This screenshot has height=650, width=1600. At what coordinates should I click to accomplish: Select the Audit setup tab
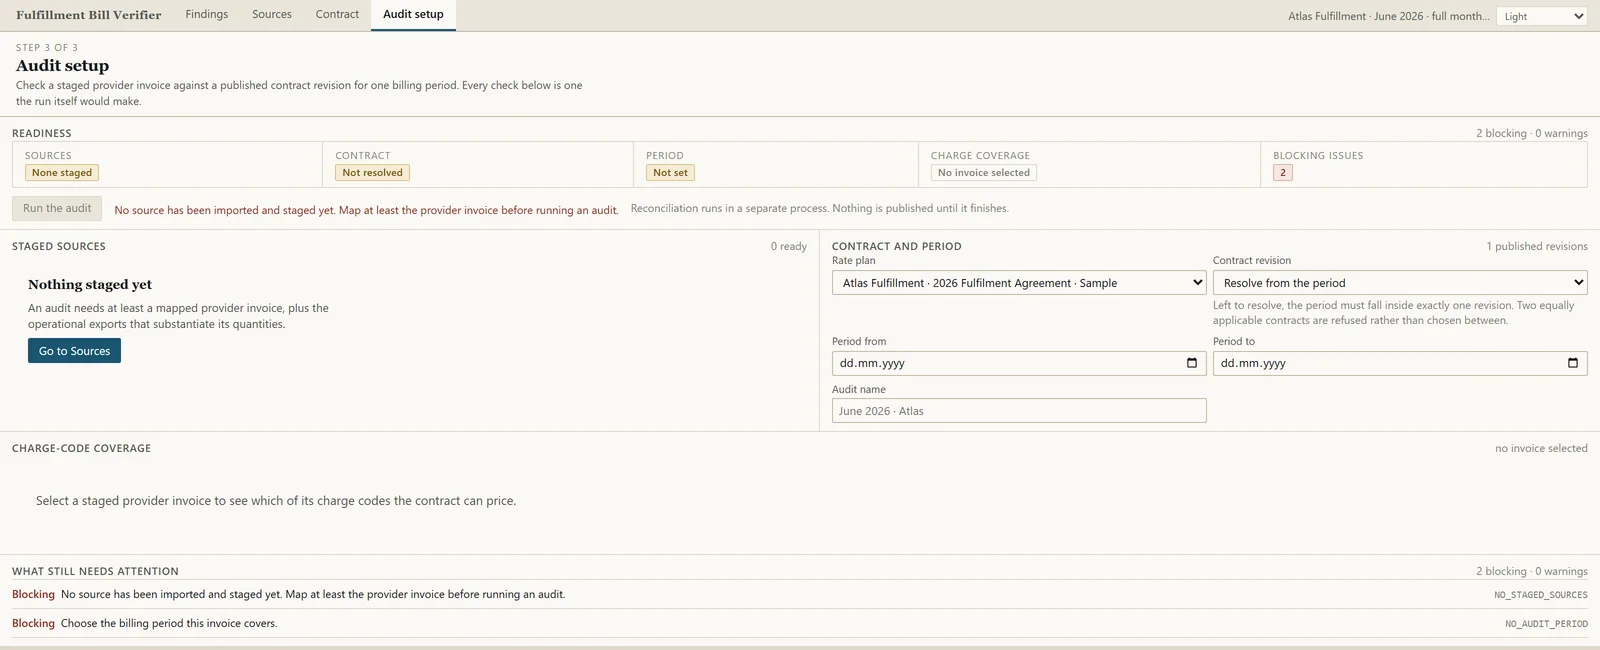click(413, 14)
